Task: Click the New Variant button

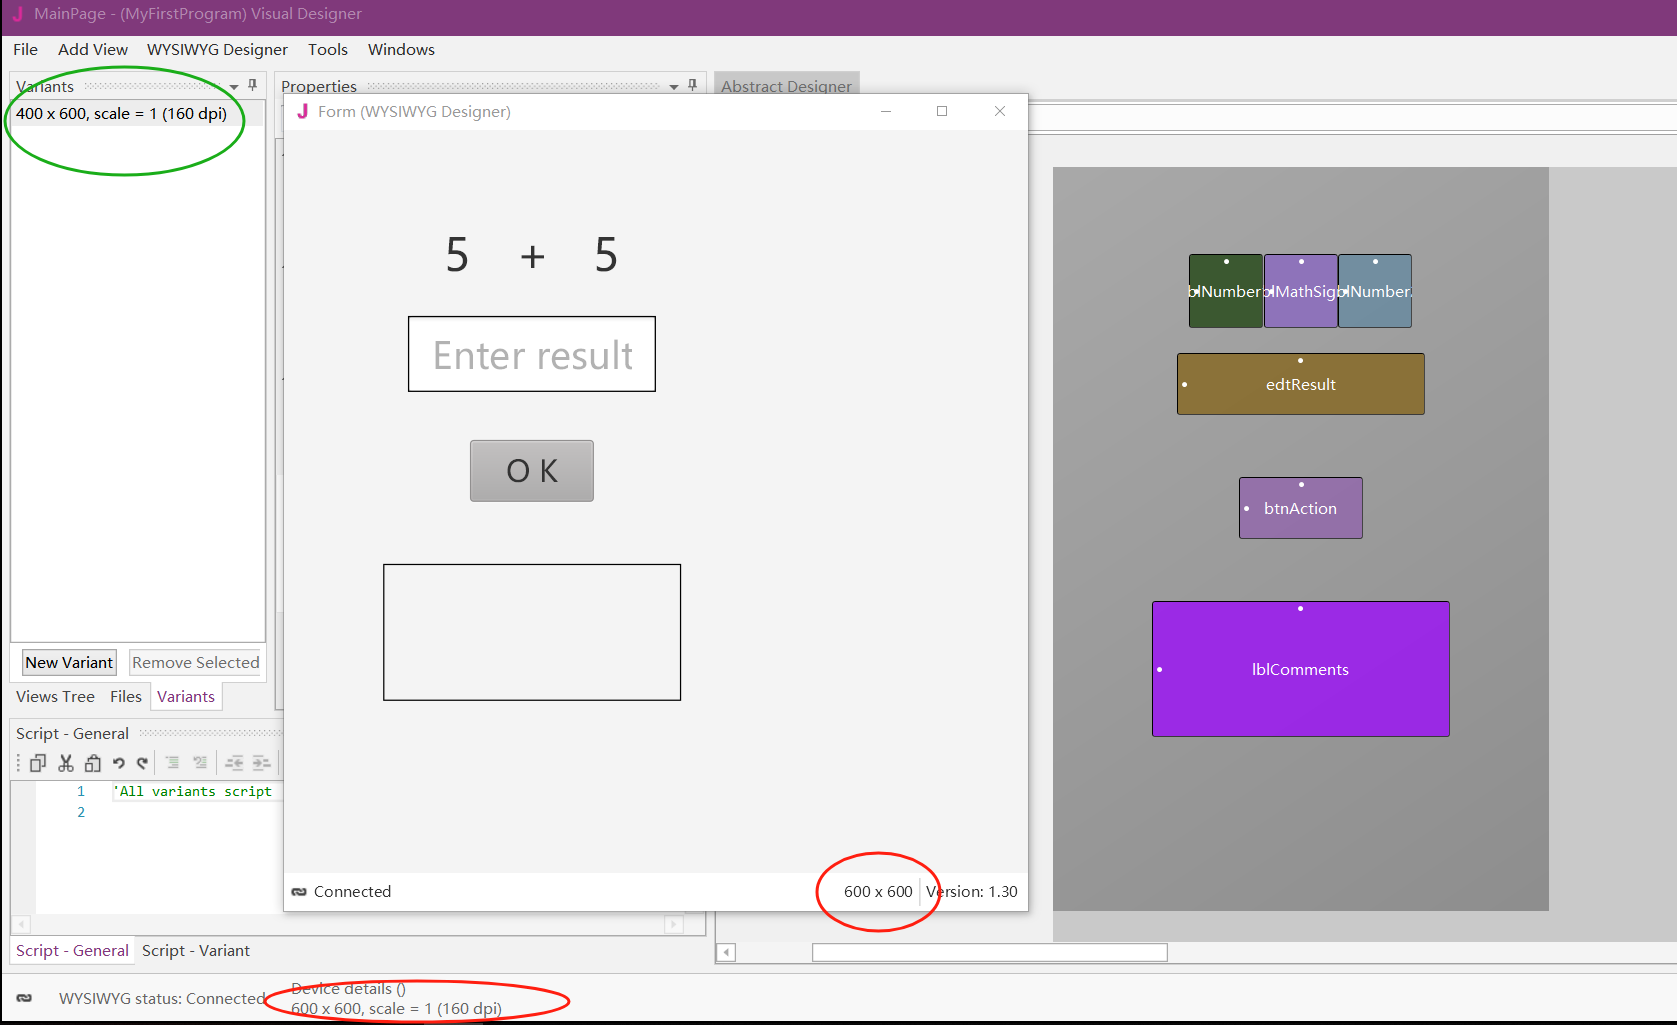Action: point(69,662)
